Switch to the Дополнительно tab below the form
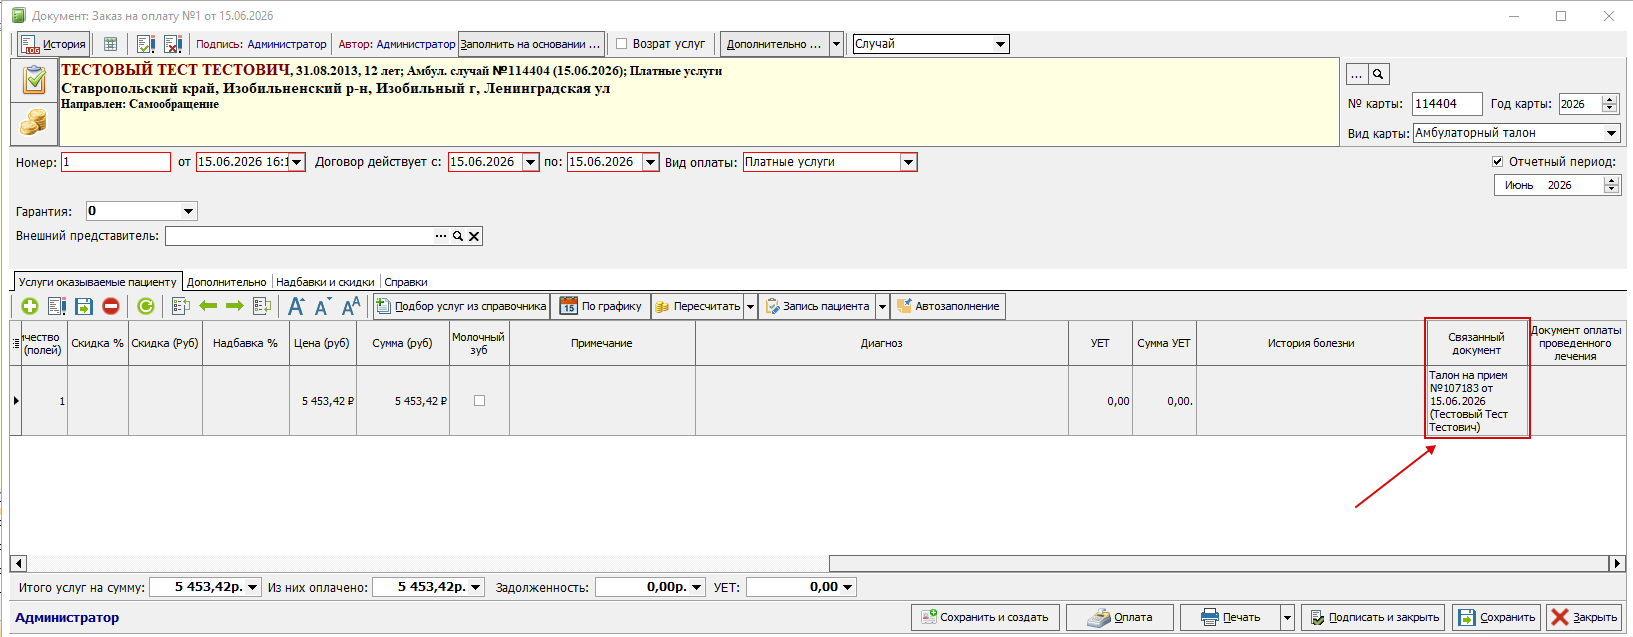Image resolution: width=1633 pixels, height=637 pixels. [x=227, y=282]
